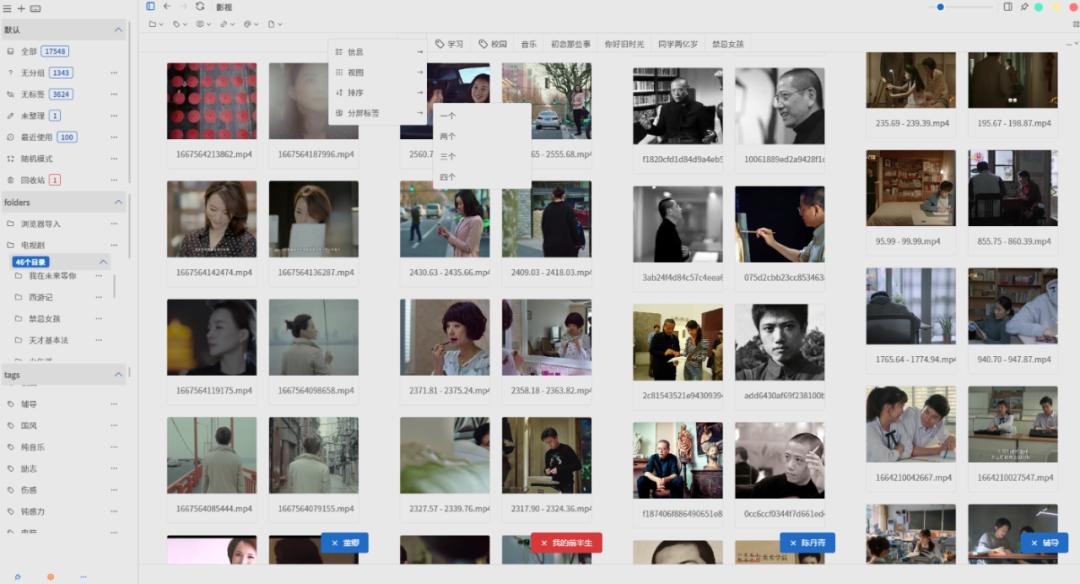Adjust the thumbnail size slider
1080x584 pixels.
(962, 7)
